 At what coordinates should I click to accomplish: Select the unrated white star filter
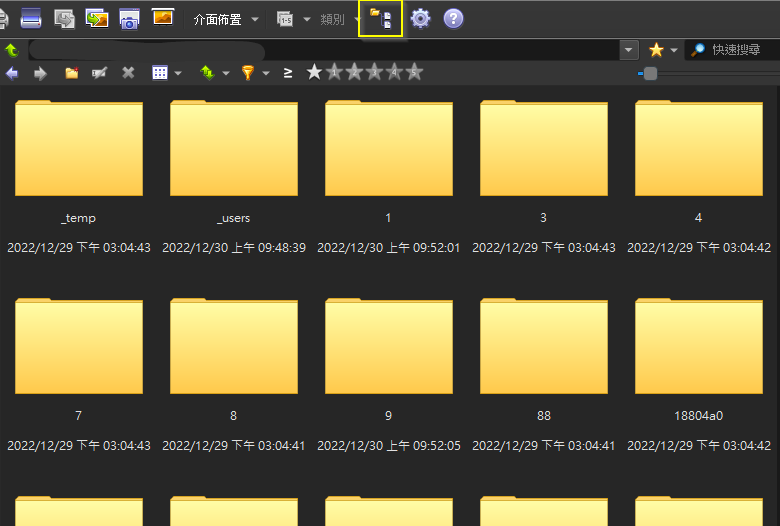[x=314, y=73]
